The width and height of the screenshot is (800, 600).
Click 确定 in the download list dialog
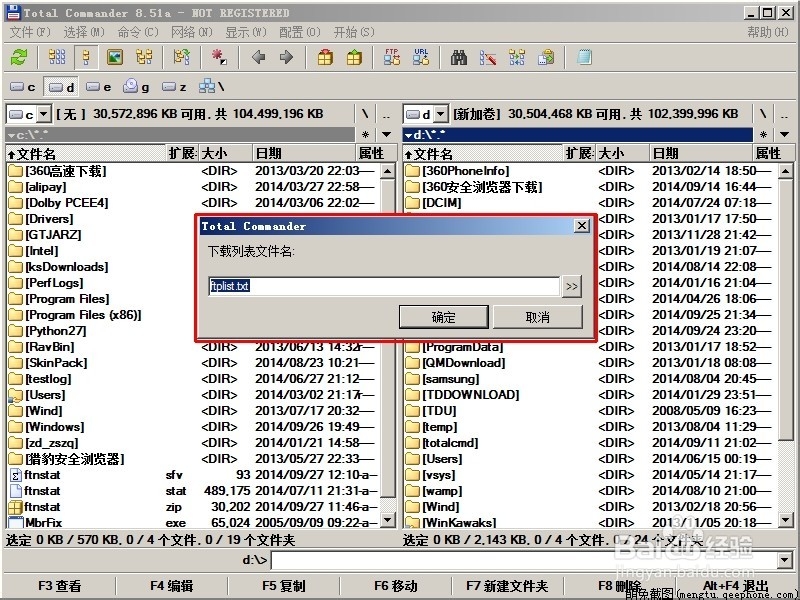pyautogui.click(x=443, y=317)
